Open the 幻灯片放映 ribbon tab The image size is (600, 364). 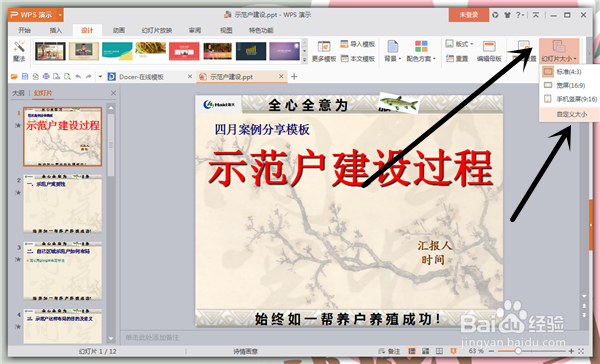(157, 30)
